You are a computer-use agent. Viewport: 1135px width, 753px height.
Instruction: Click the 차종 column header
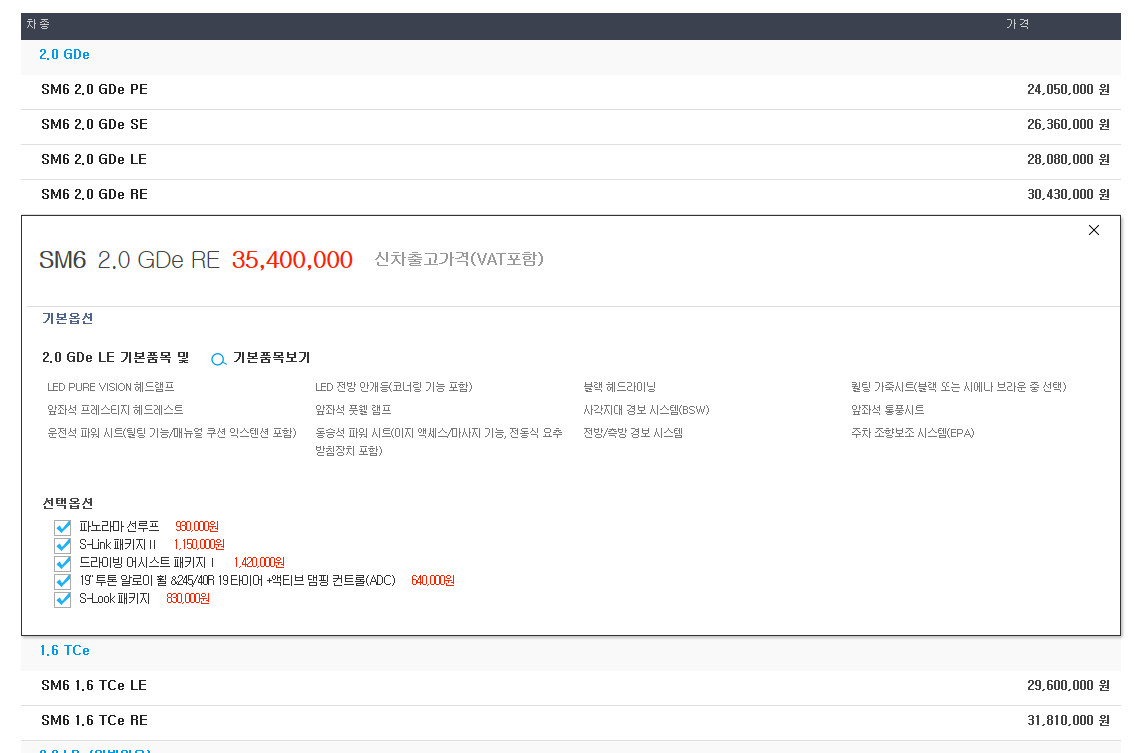tap(38, 24)
